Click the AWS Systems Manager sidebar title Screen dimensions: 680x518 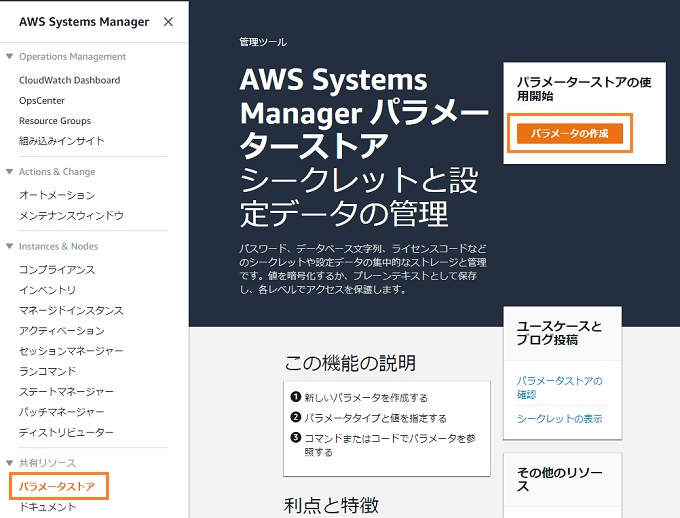[x=84, y=22]
